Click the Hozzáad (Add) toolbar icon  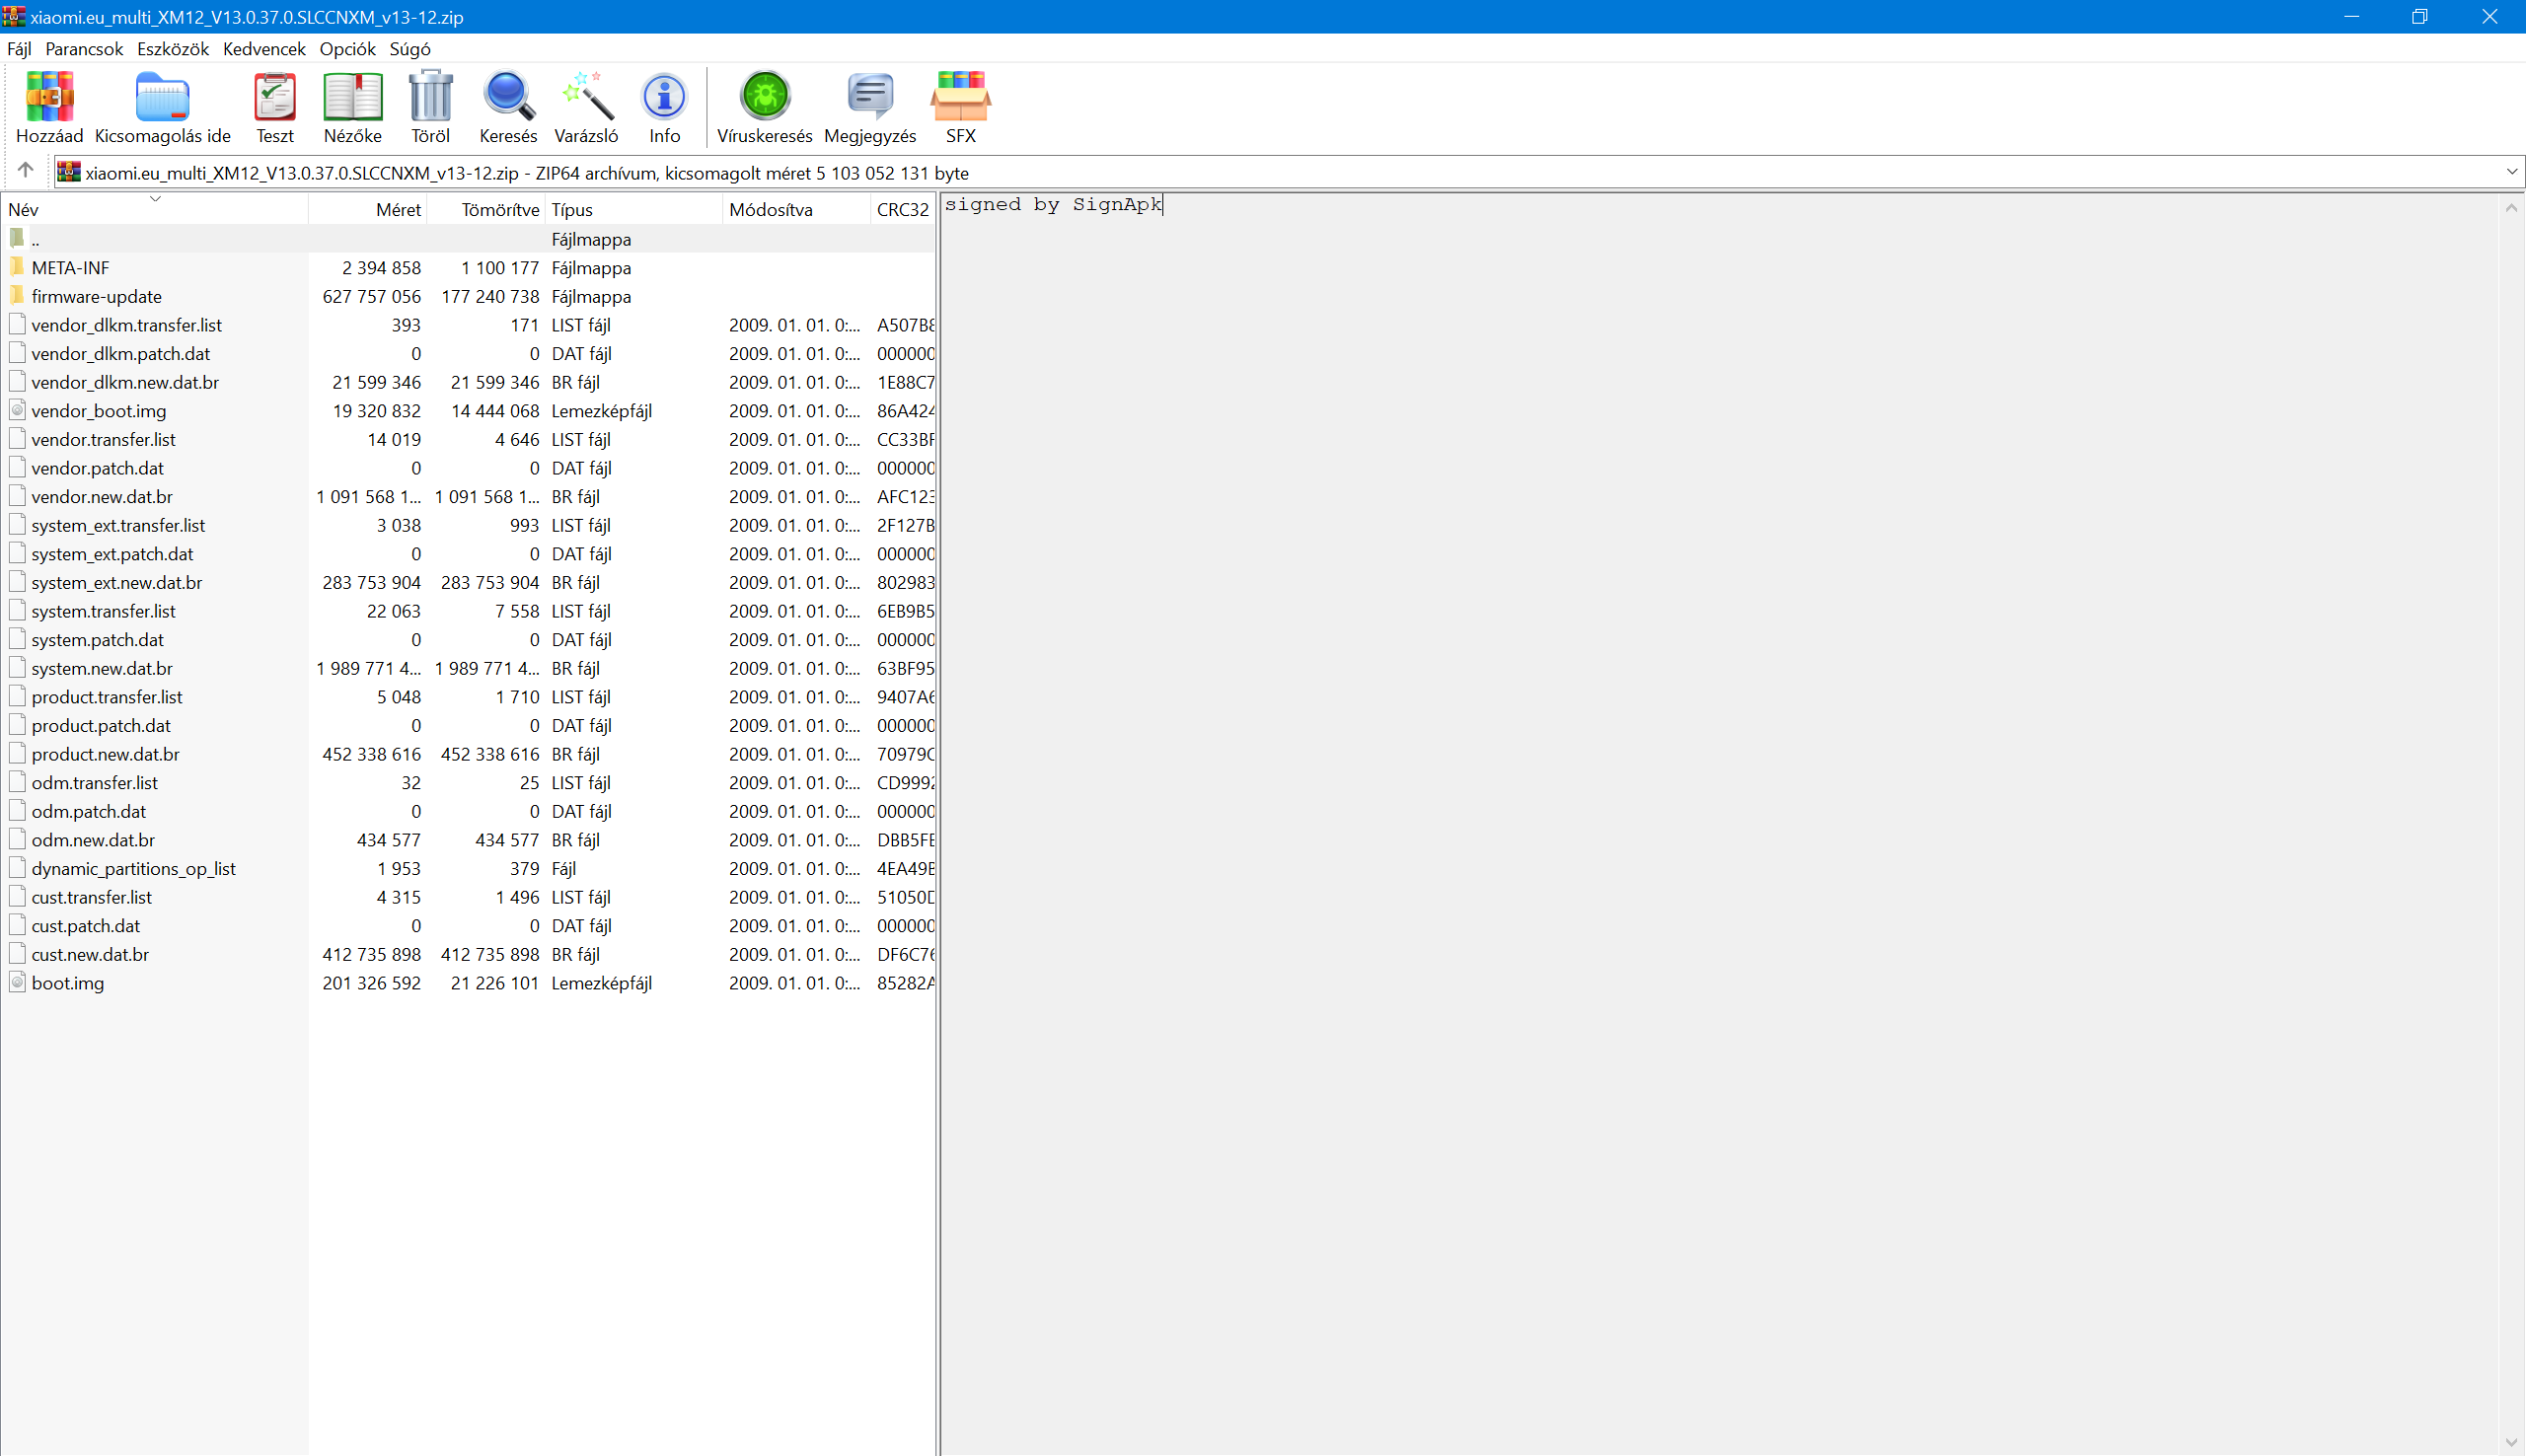point(49,96)
